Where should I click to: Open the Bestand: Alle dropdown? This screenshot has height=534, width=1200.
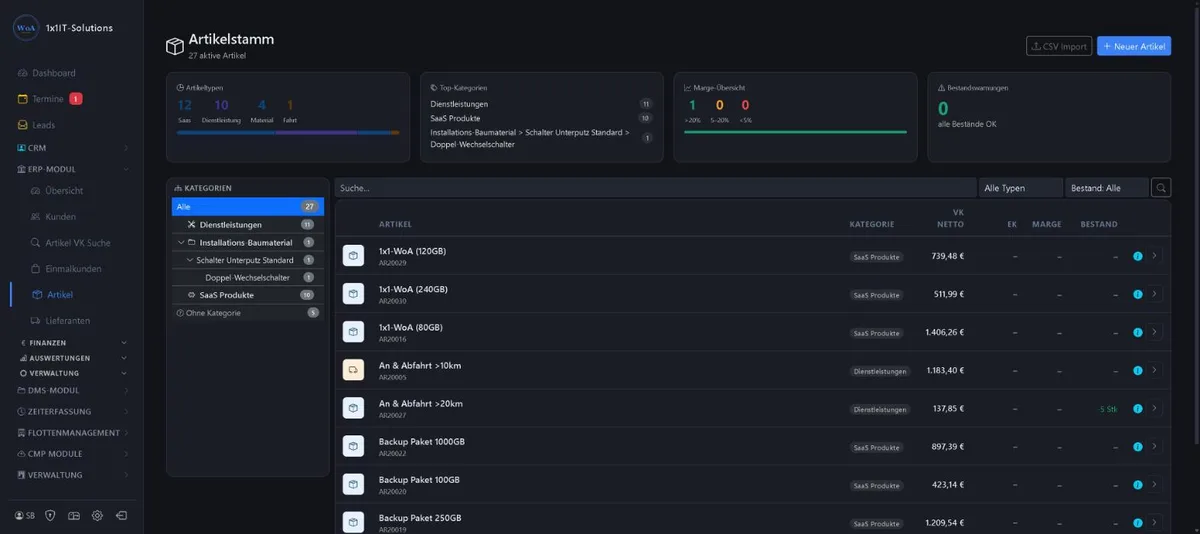[1106, 188]
